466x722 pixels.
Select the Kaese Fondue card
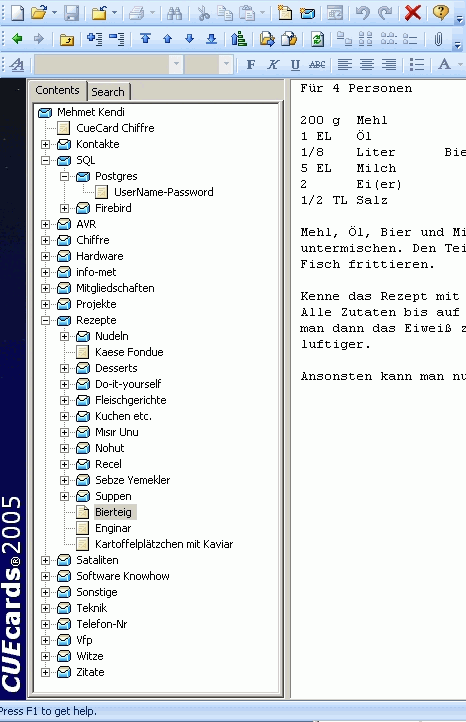point(129,352)
